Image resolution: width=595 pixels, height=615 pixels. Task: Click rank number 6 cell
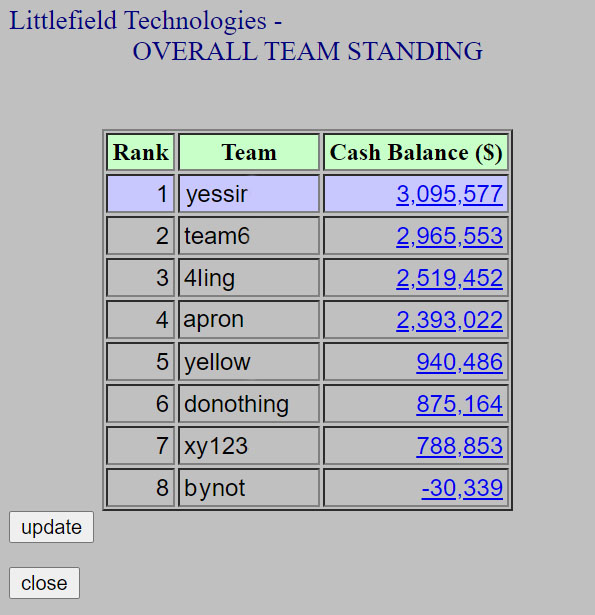140,404
